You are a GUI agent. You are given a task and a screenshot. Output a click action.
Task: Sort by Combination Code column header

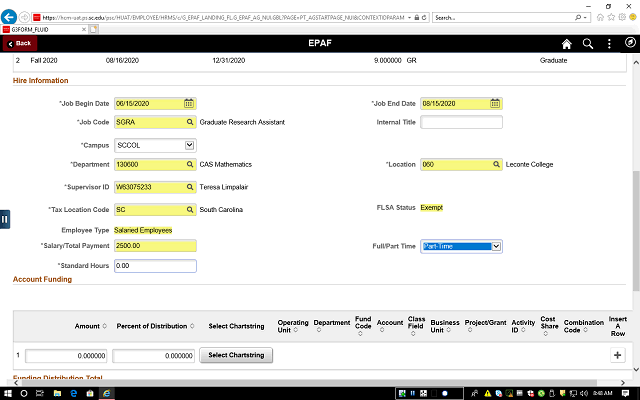584,326
